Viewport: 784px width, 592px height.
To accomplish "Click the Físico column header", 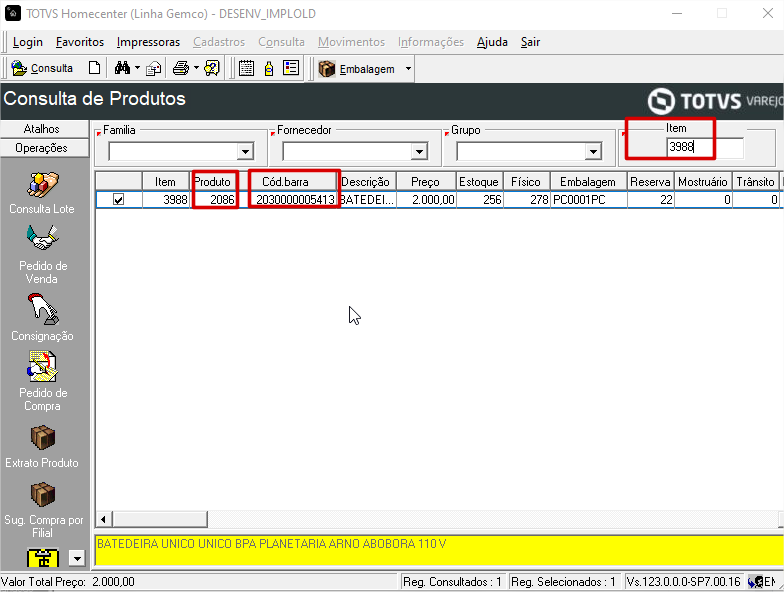I will (x=526, y=182).
